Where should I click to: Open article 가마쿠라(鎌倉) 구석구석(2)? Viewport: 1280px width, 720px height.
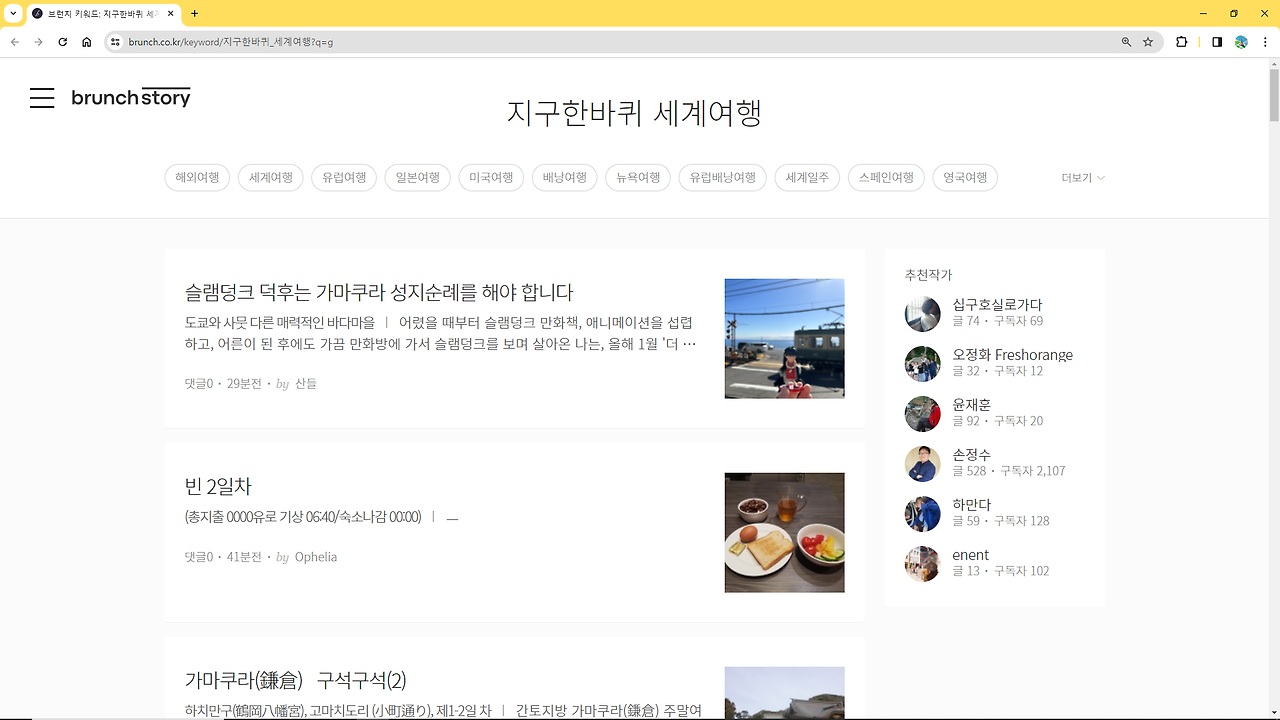tap(295, 680)
